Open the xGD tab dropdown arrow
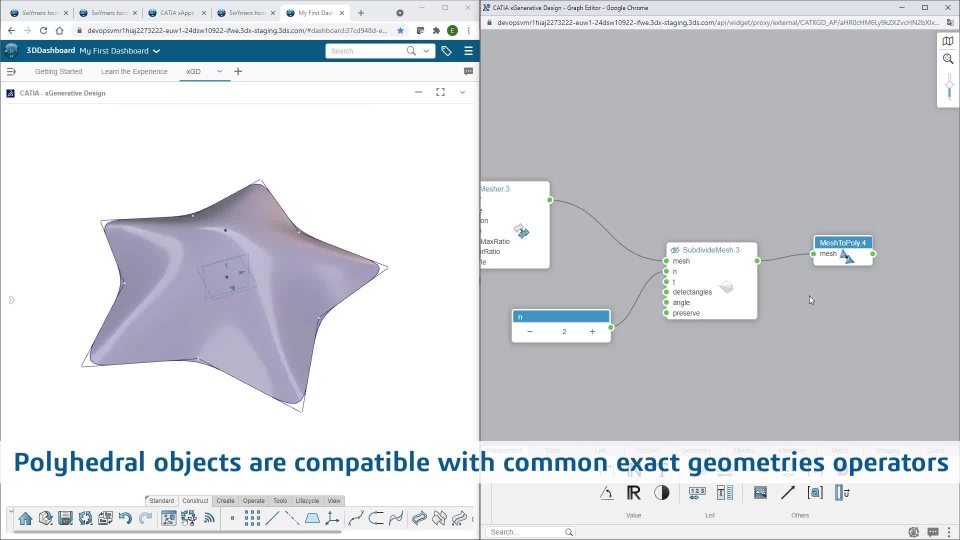This screenshot has width=960, height=540. (x=219, y=72)
